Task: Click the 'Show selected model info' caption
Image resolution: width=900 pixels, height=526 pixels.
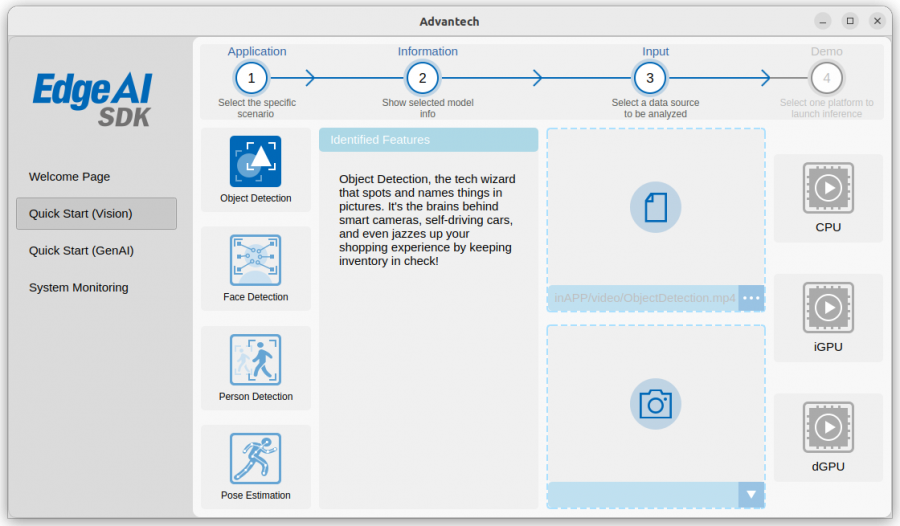Action: click(428, 108)
